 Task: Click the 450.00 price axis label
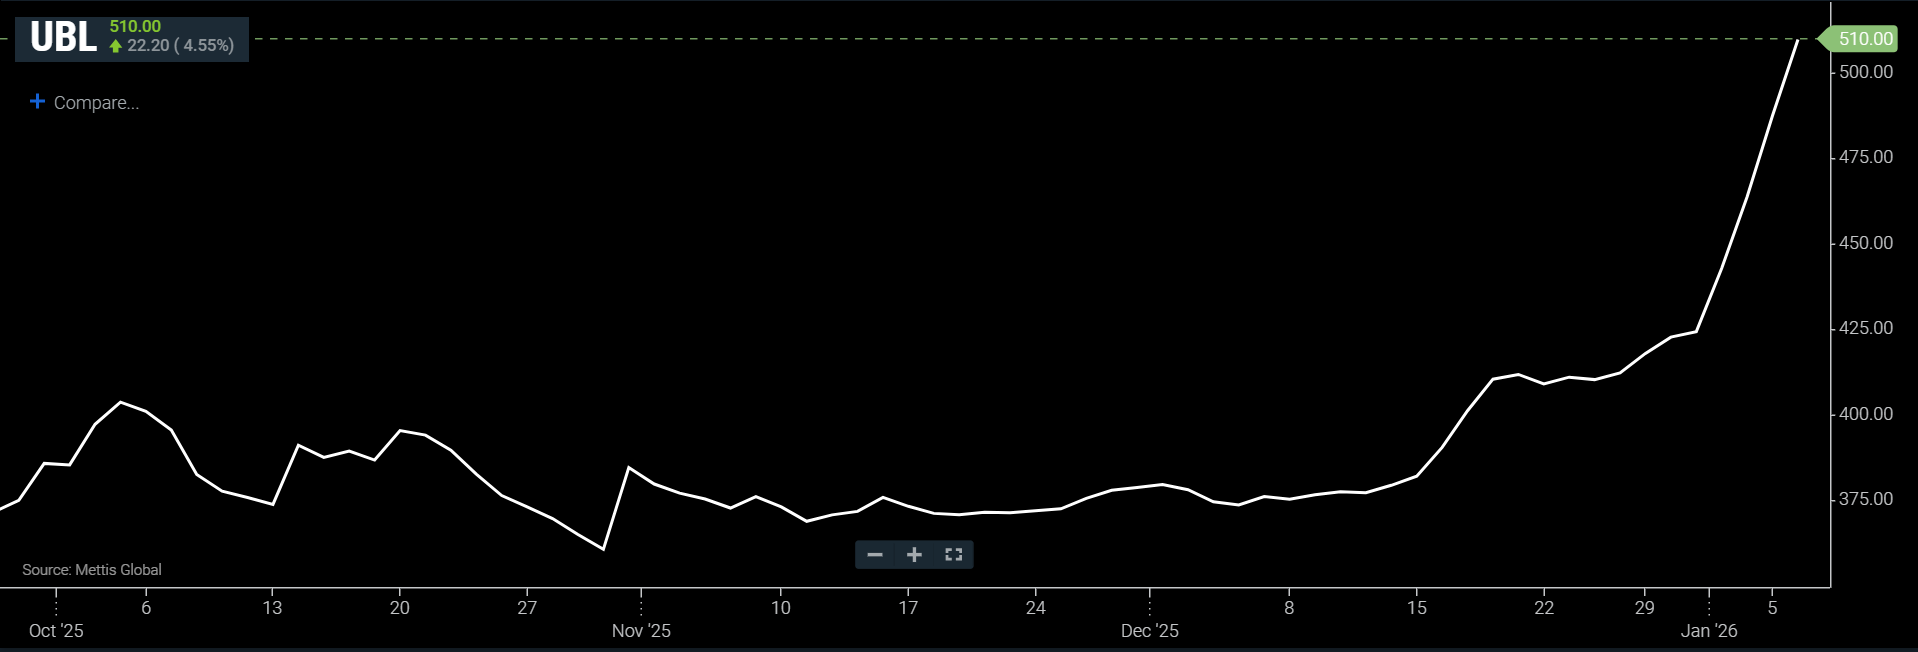pyautogui.click(x=1865, y=243)
